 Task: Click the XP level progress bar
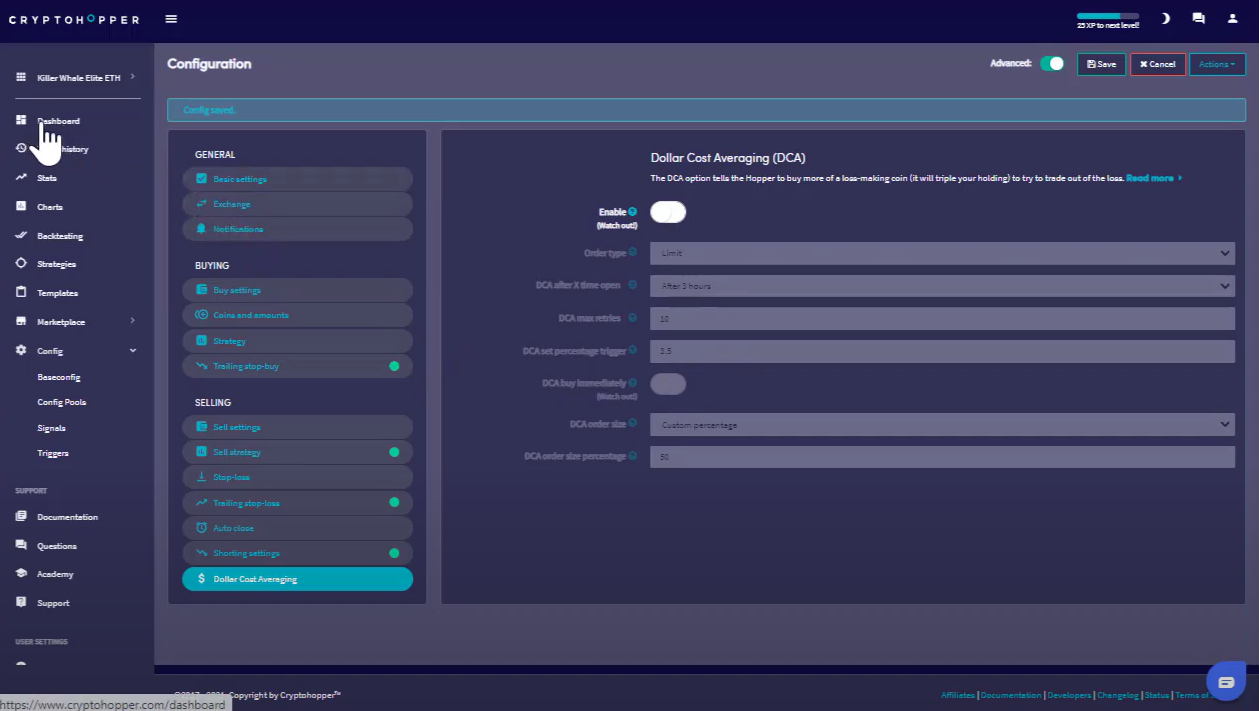click(x=1107, y=16)
